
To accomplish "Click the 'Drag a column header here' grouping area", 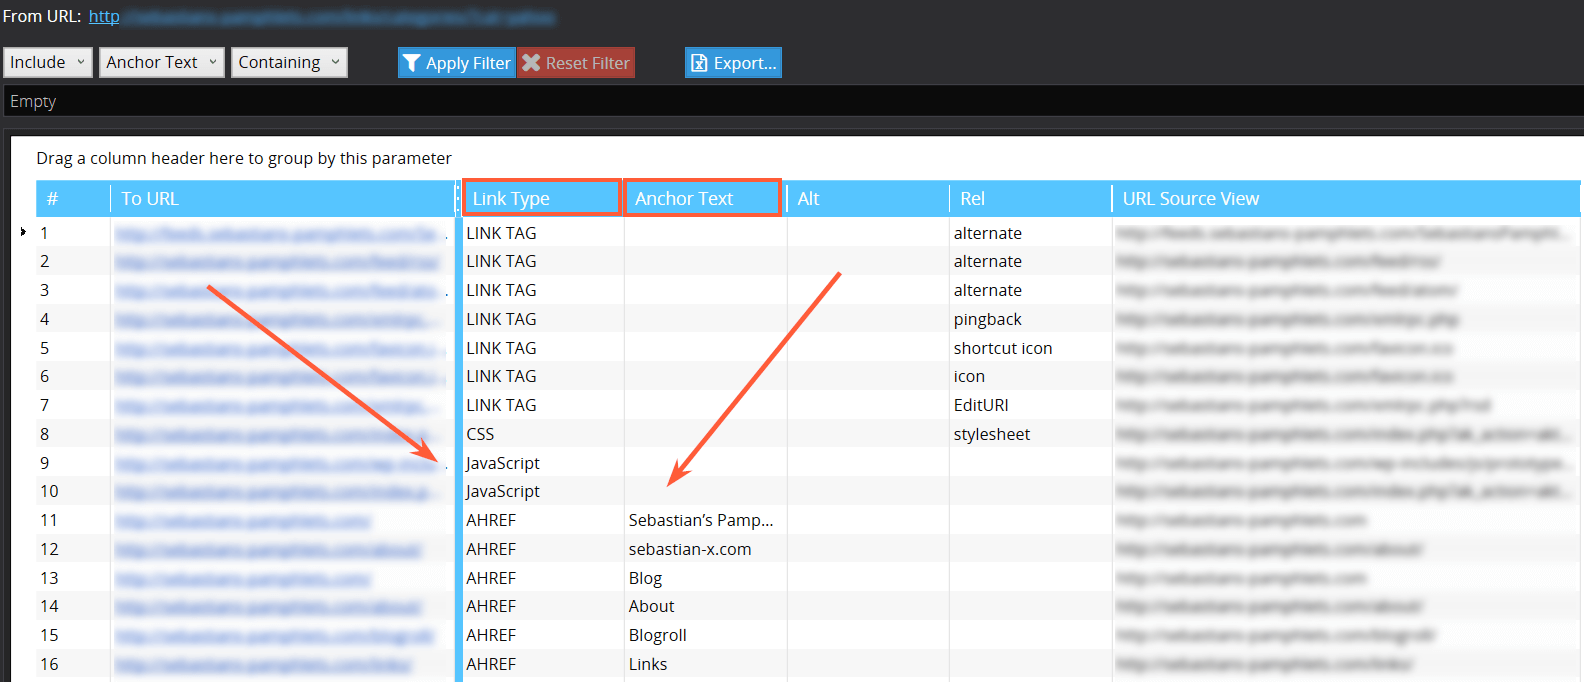I will pos(244,158).
